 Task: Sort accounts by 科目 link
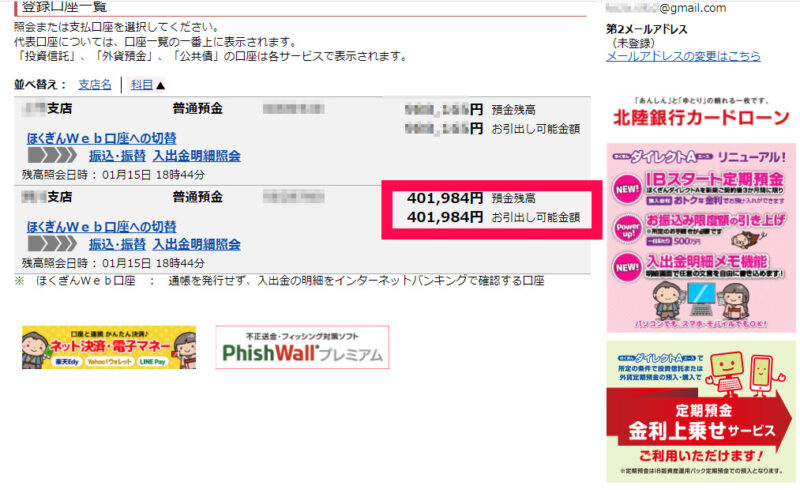point(142,85)
